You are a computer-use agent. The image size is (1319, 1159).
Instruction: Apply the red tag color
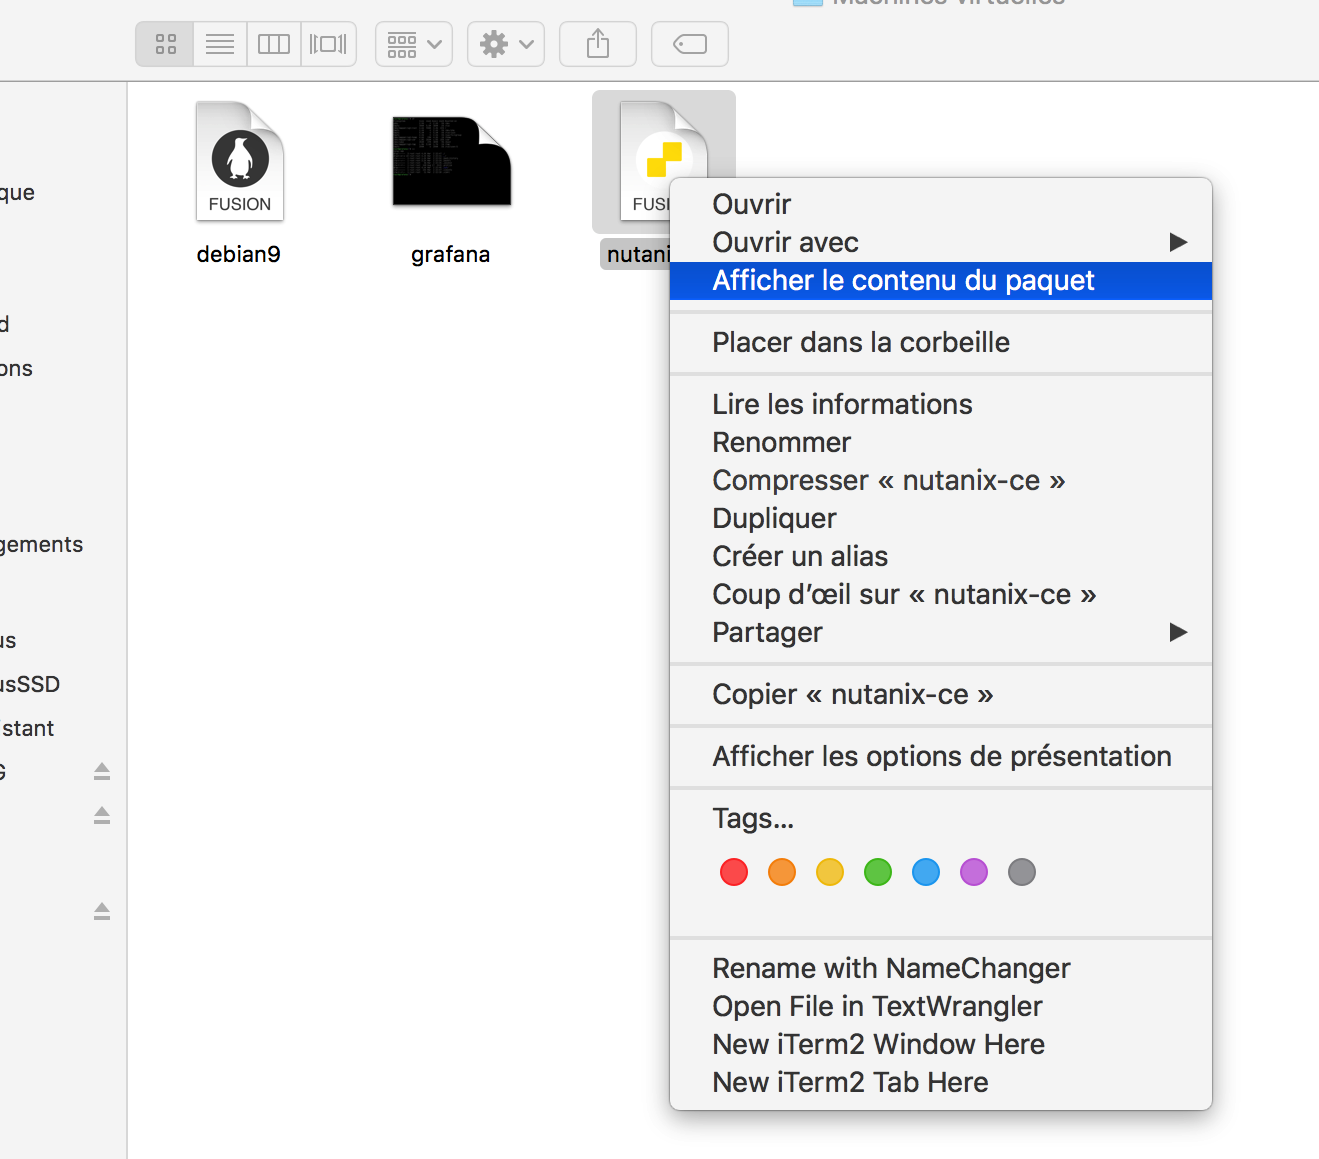[x=734, y=872]
